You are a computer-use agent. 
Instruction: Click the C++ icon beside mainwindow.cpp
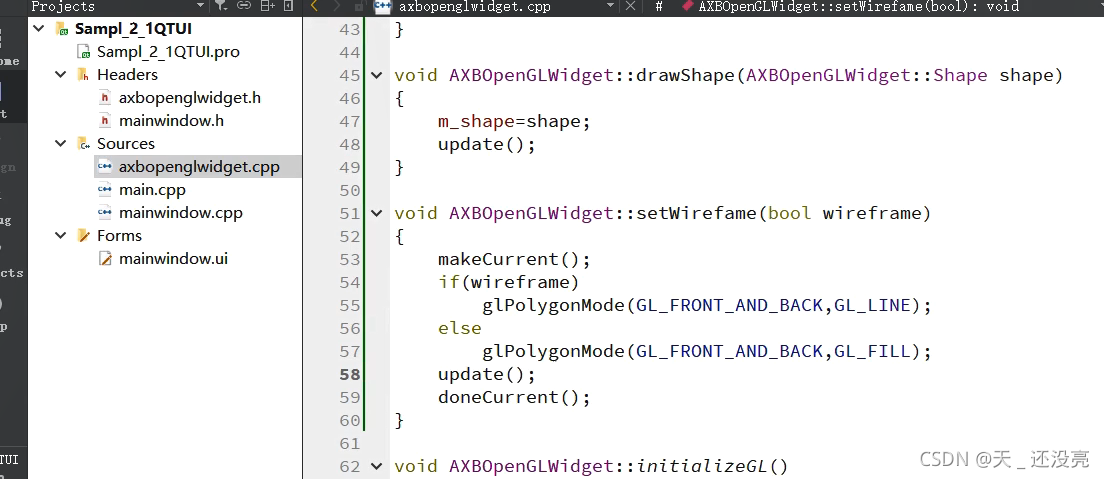tap(105, 213)
